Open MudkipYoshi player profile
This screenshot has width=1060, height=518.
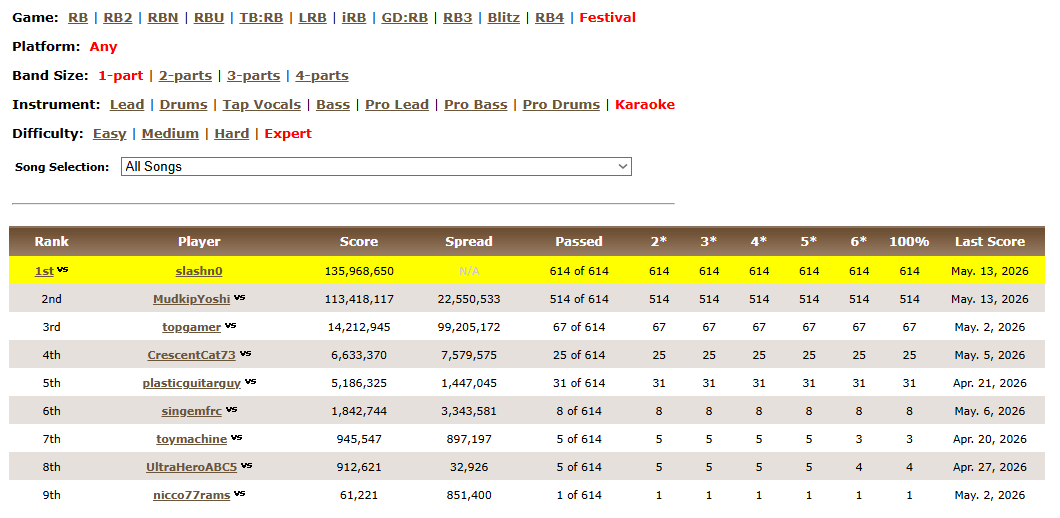click(x=191, y=299)
